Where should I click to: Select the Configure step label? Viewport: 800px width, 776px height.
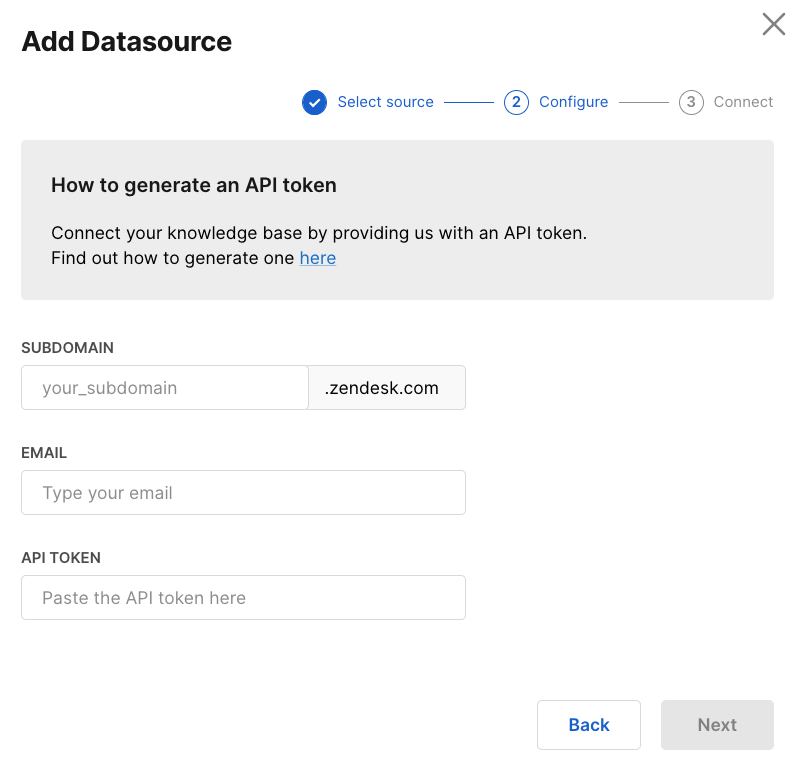click(573, 102)
